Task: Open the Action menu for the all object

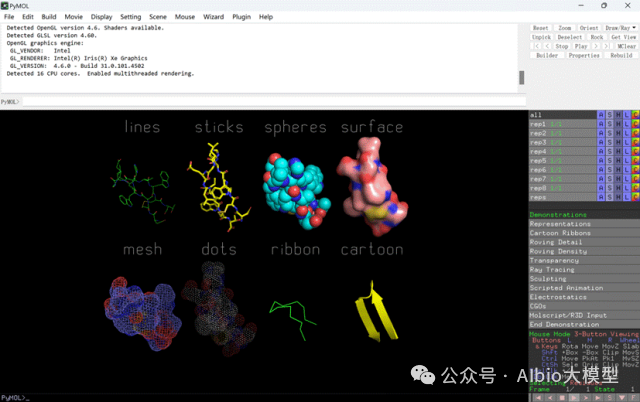Action: pos(601,115)
